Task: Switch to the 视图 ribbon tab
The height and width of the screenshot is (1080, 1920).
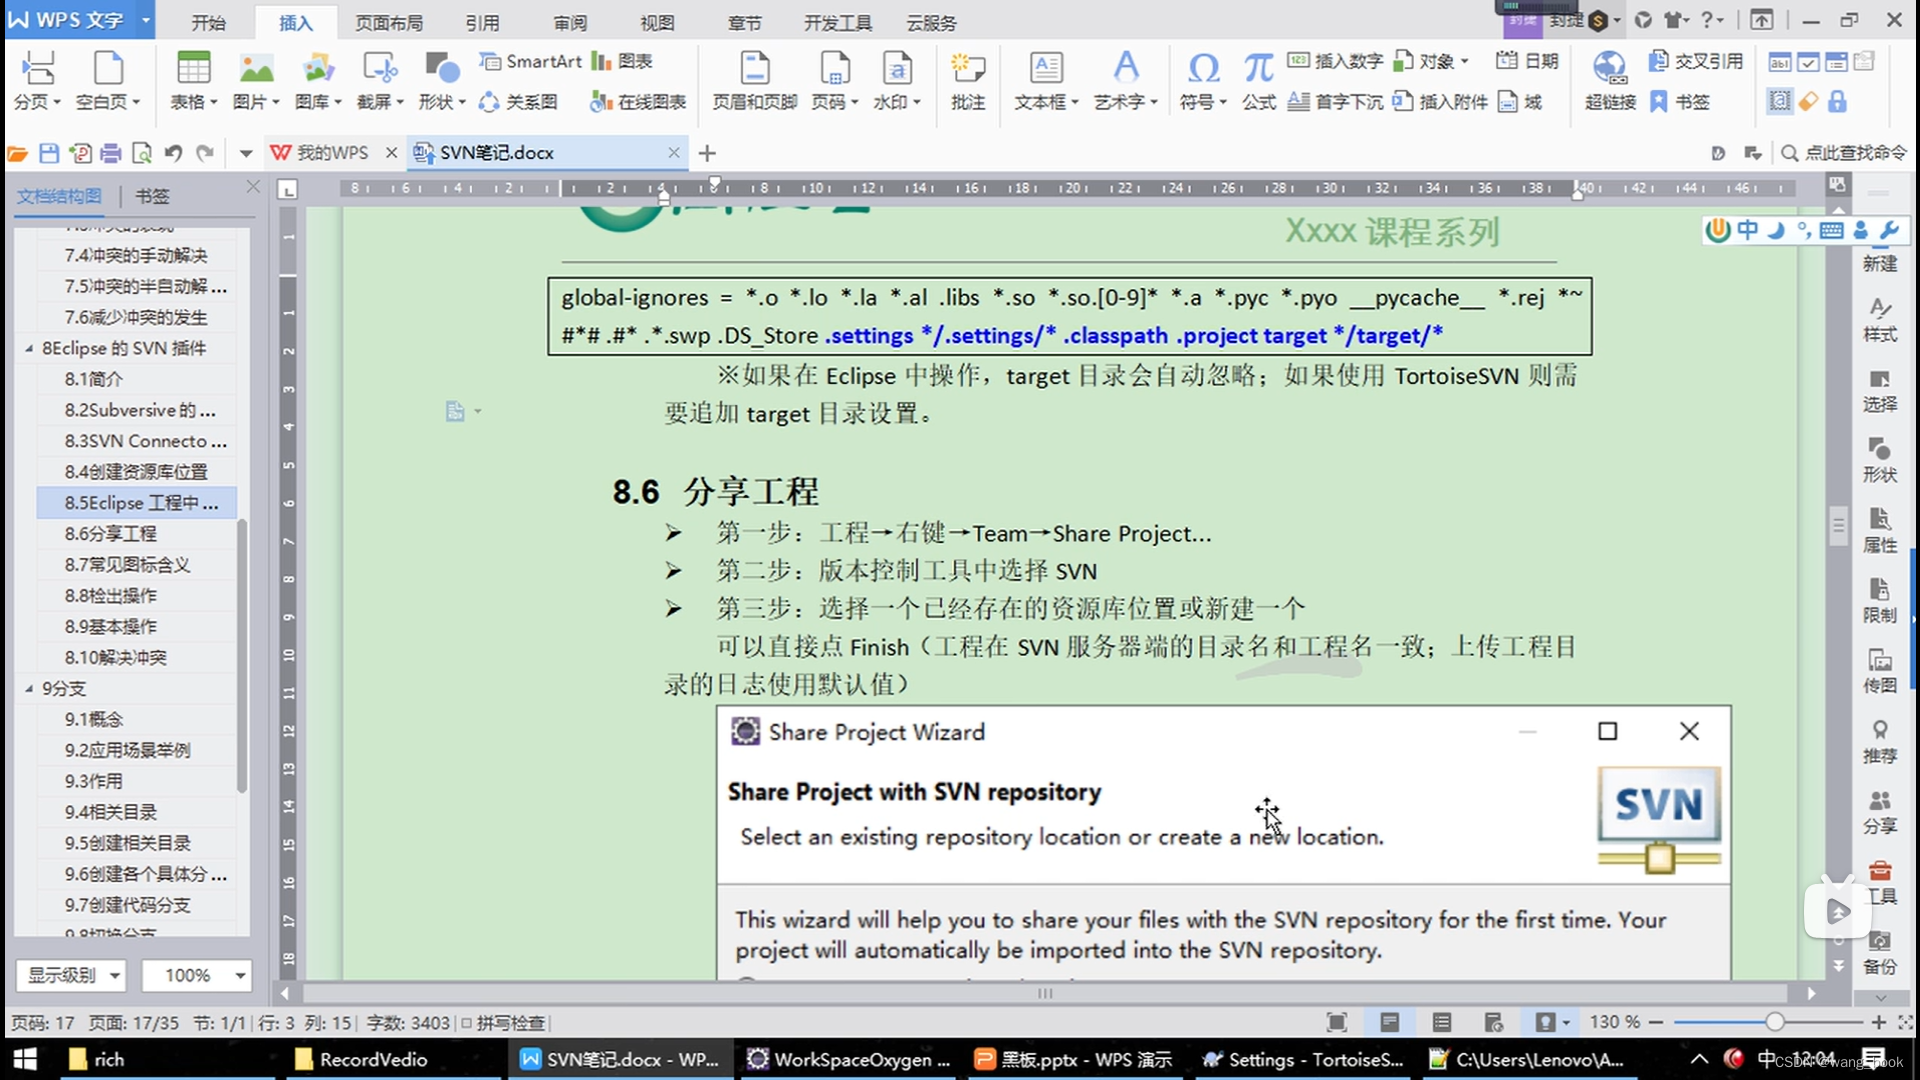Action: point(657,23)
